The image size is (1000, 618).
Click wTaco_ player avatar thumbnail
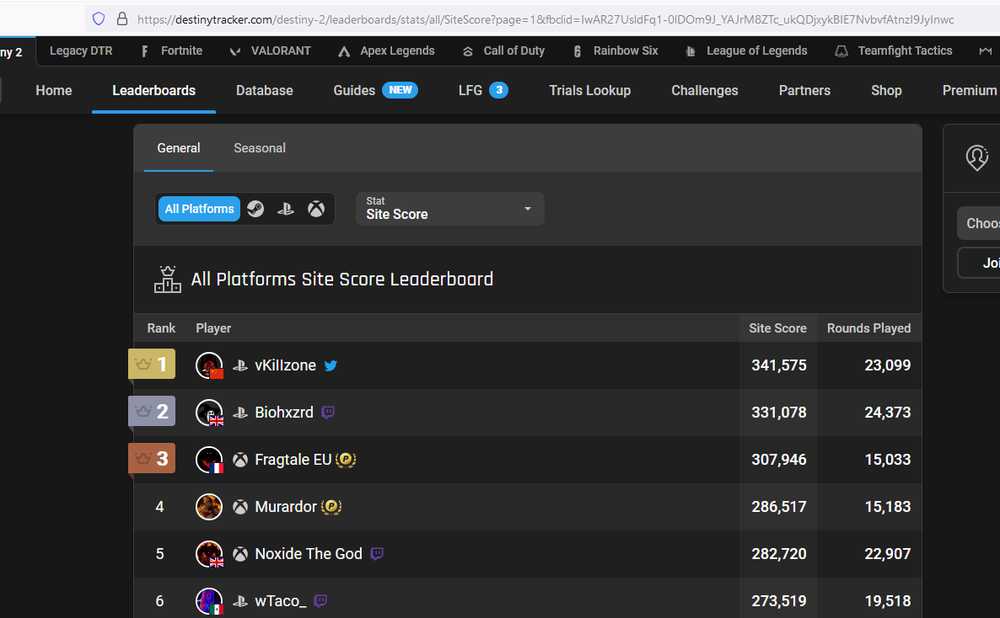(209, 601)
